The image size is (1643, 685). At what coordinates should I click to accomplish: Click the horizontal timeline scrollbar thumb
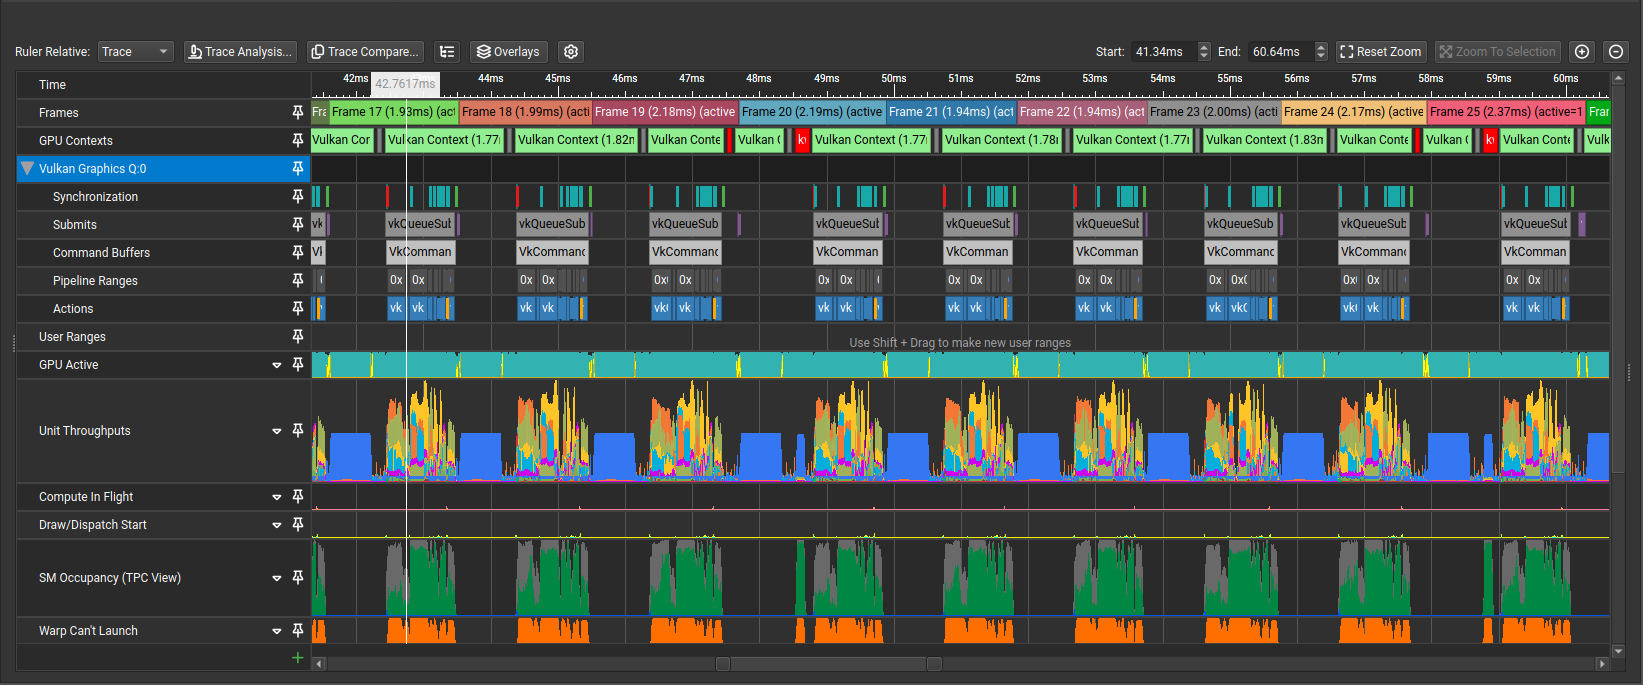[x=828, y=664]
